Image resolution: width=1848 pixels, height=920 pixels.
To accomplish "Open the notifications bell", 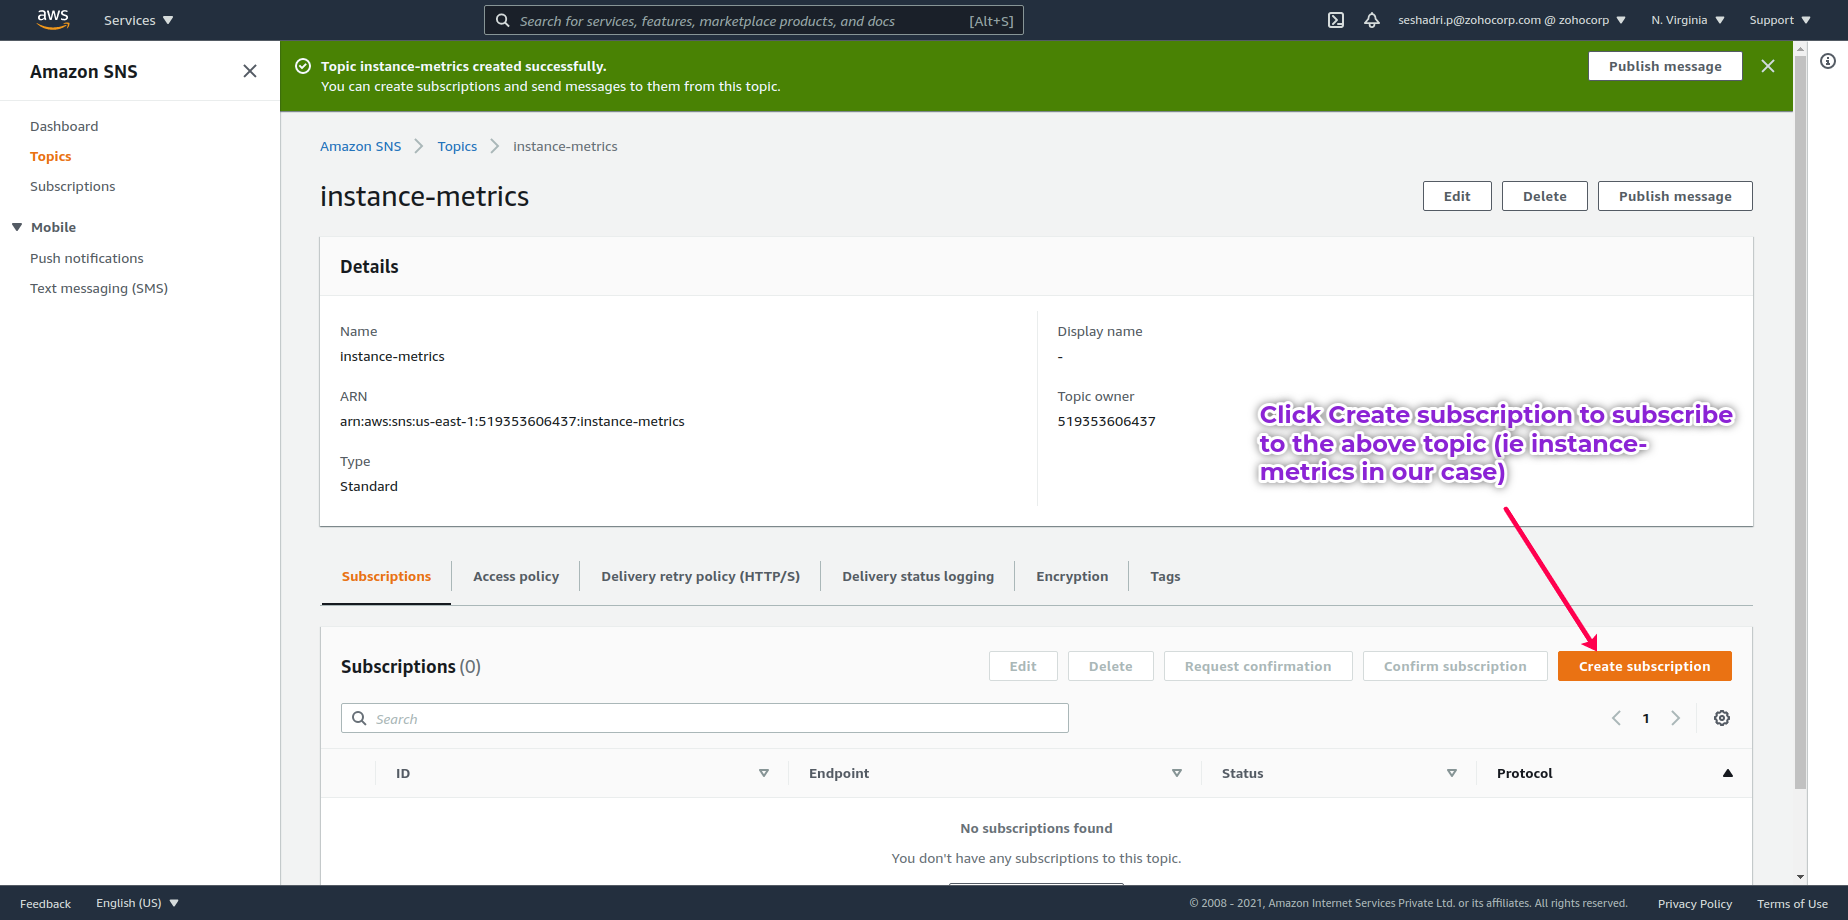I will 1372,20.
